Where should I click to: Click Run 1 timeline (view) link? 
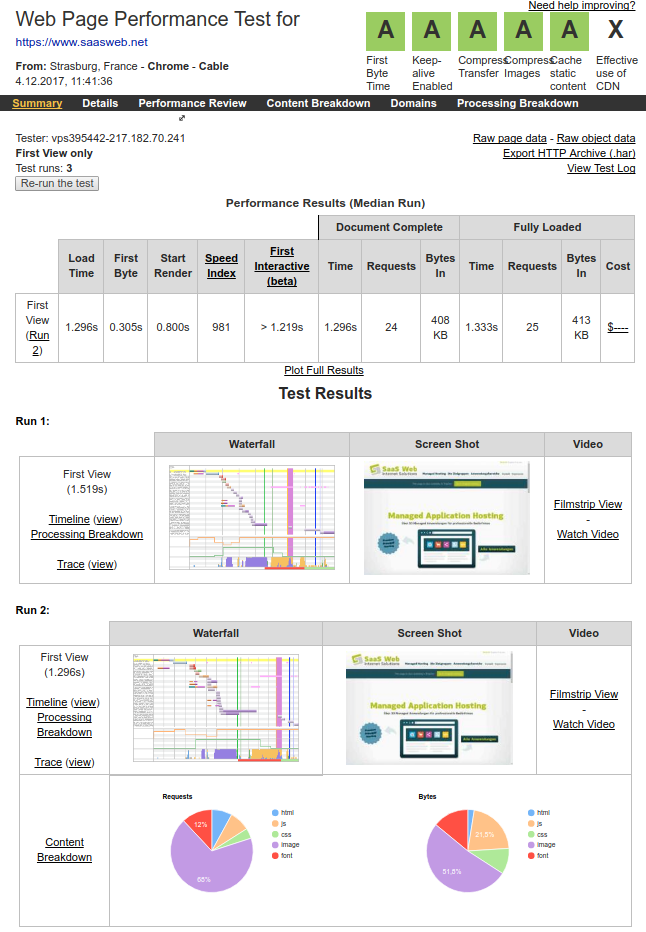pos(108,519)
